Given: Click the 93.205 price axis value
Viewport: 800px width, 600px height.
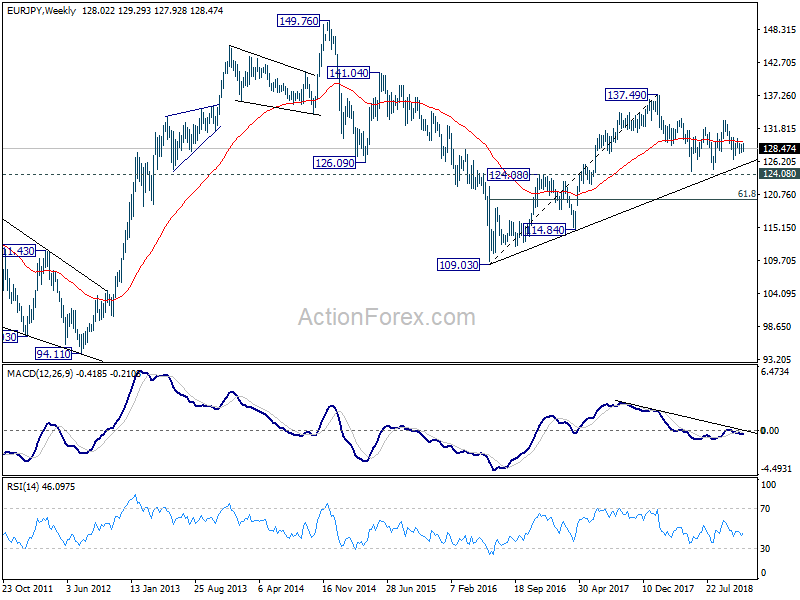Looking at the screenshot, I should point(779,360).
